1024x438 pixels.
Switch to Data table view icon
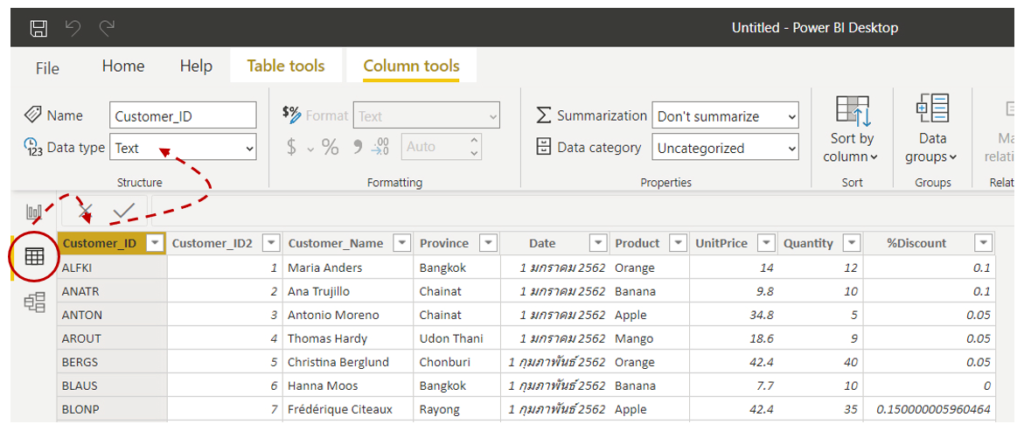click(34, 257)
